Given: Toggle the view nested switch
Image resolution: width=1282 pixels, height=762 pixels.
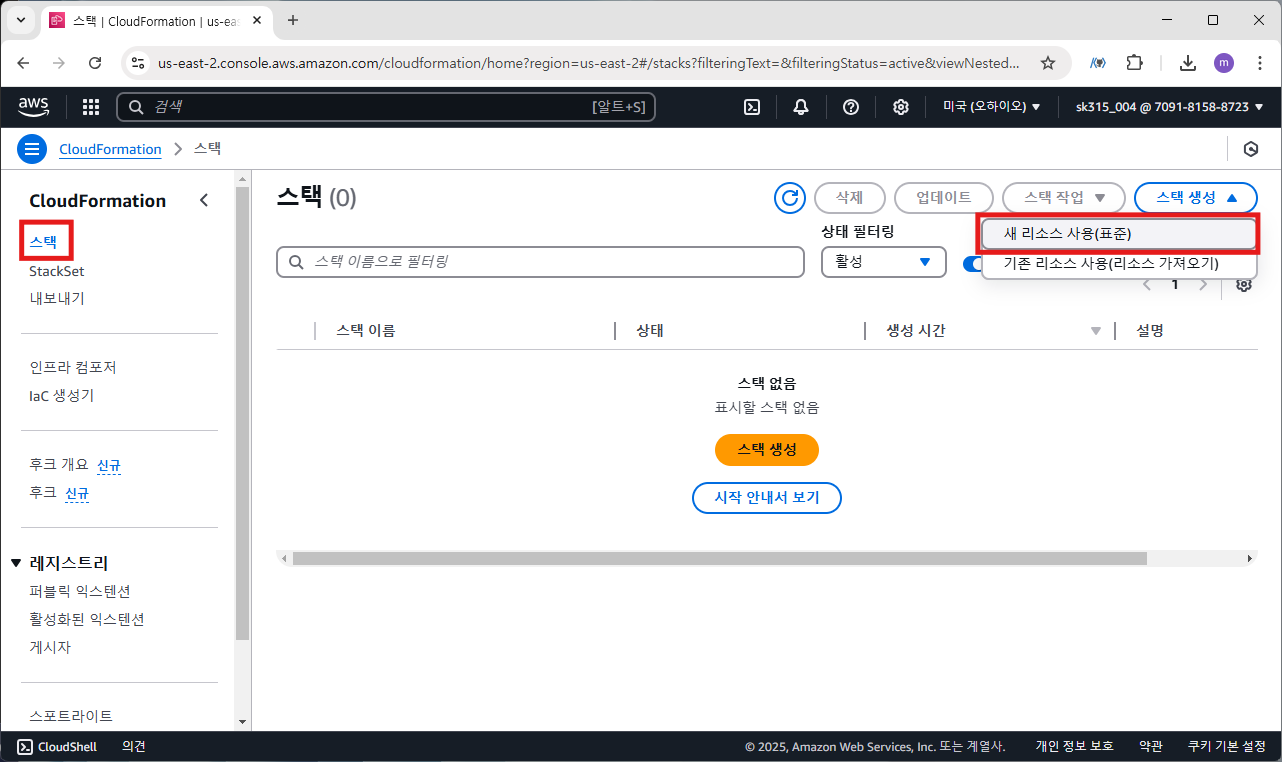Looking at the screenshot, I should tap(970, 263).
